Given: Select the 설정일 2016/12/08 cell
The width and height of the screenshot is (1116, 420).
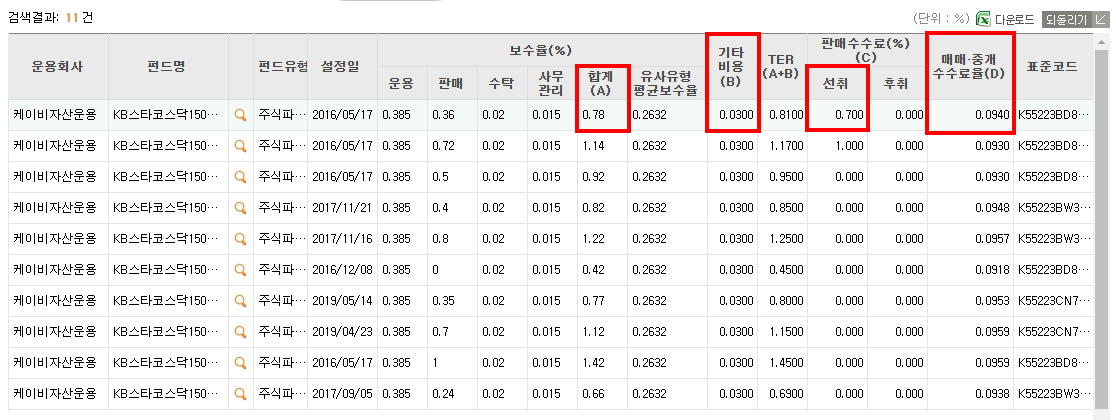Looking at the screenshot, I should (342, 270).
